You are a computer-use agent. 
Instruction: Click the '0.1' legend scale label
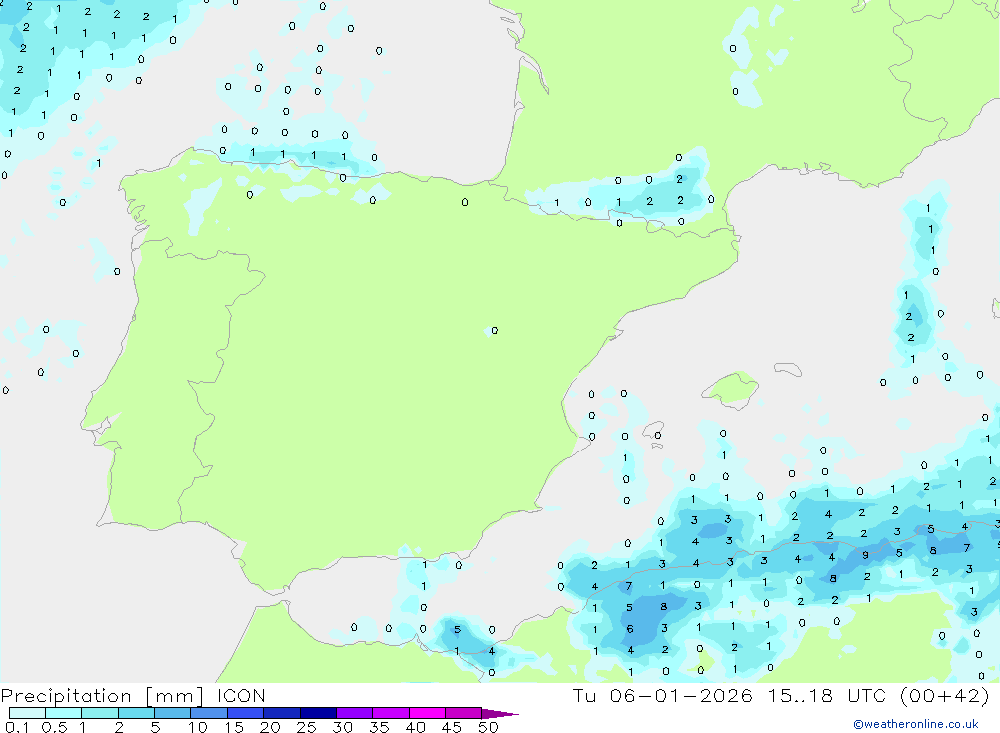click(17, 727)
